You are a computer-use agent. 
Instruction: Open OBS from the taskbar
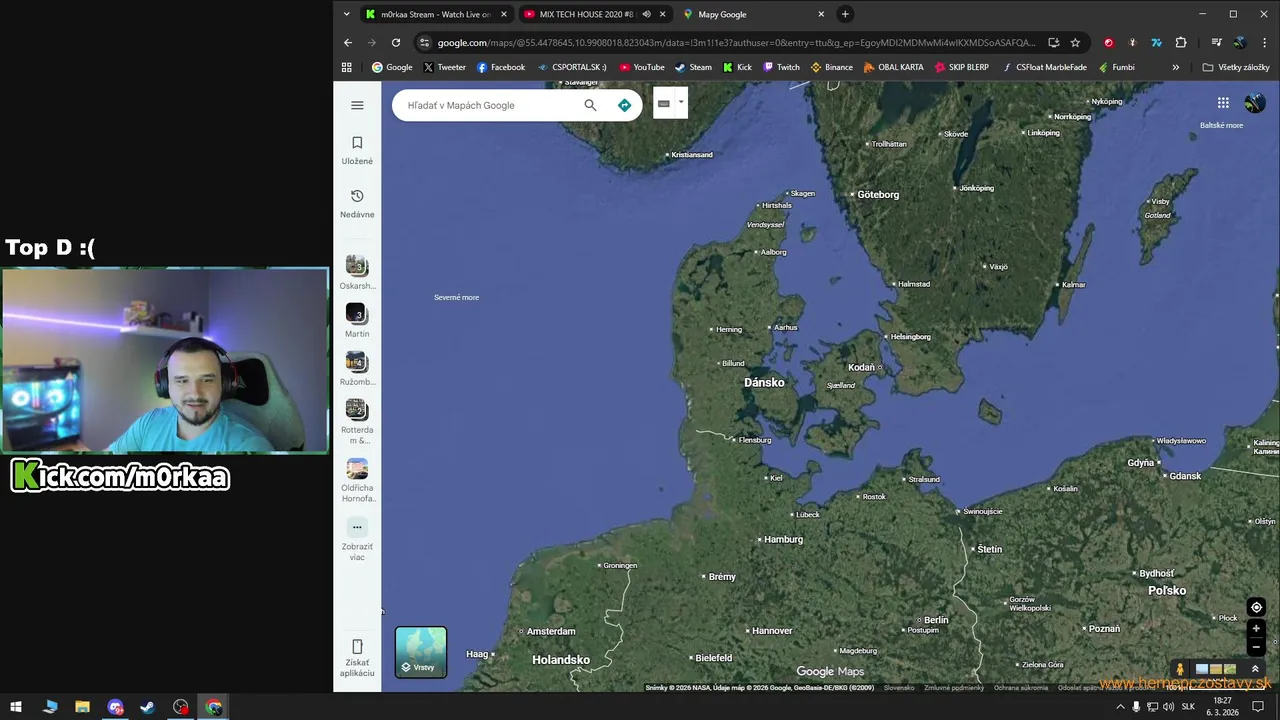click(x=180, y=707)
